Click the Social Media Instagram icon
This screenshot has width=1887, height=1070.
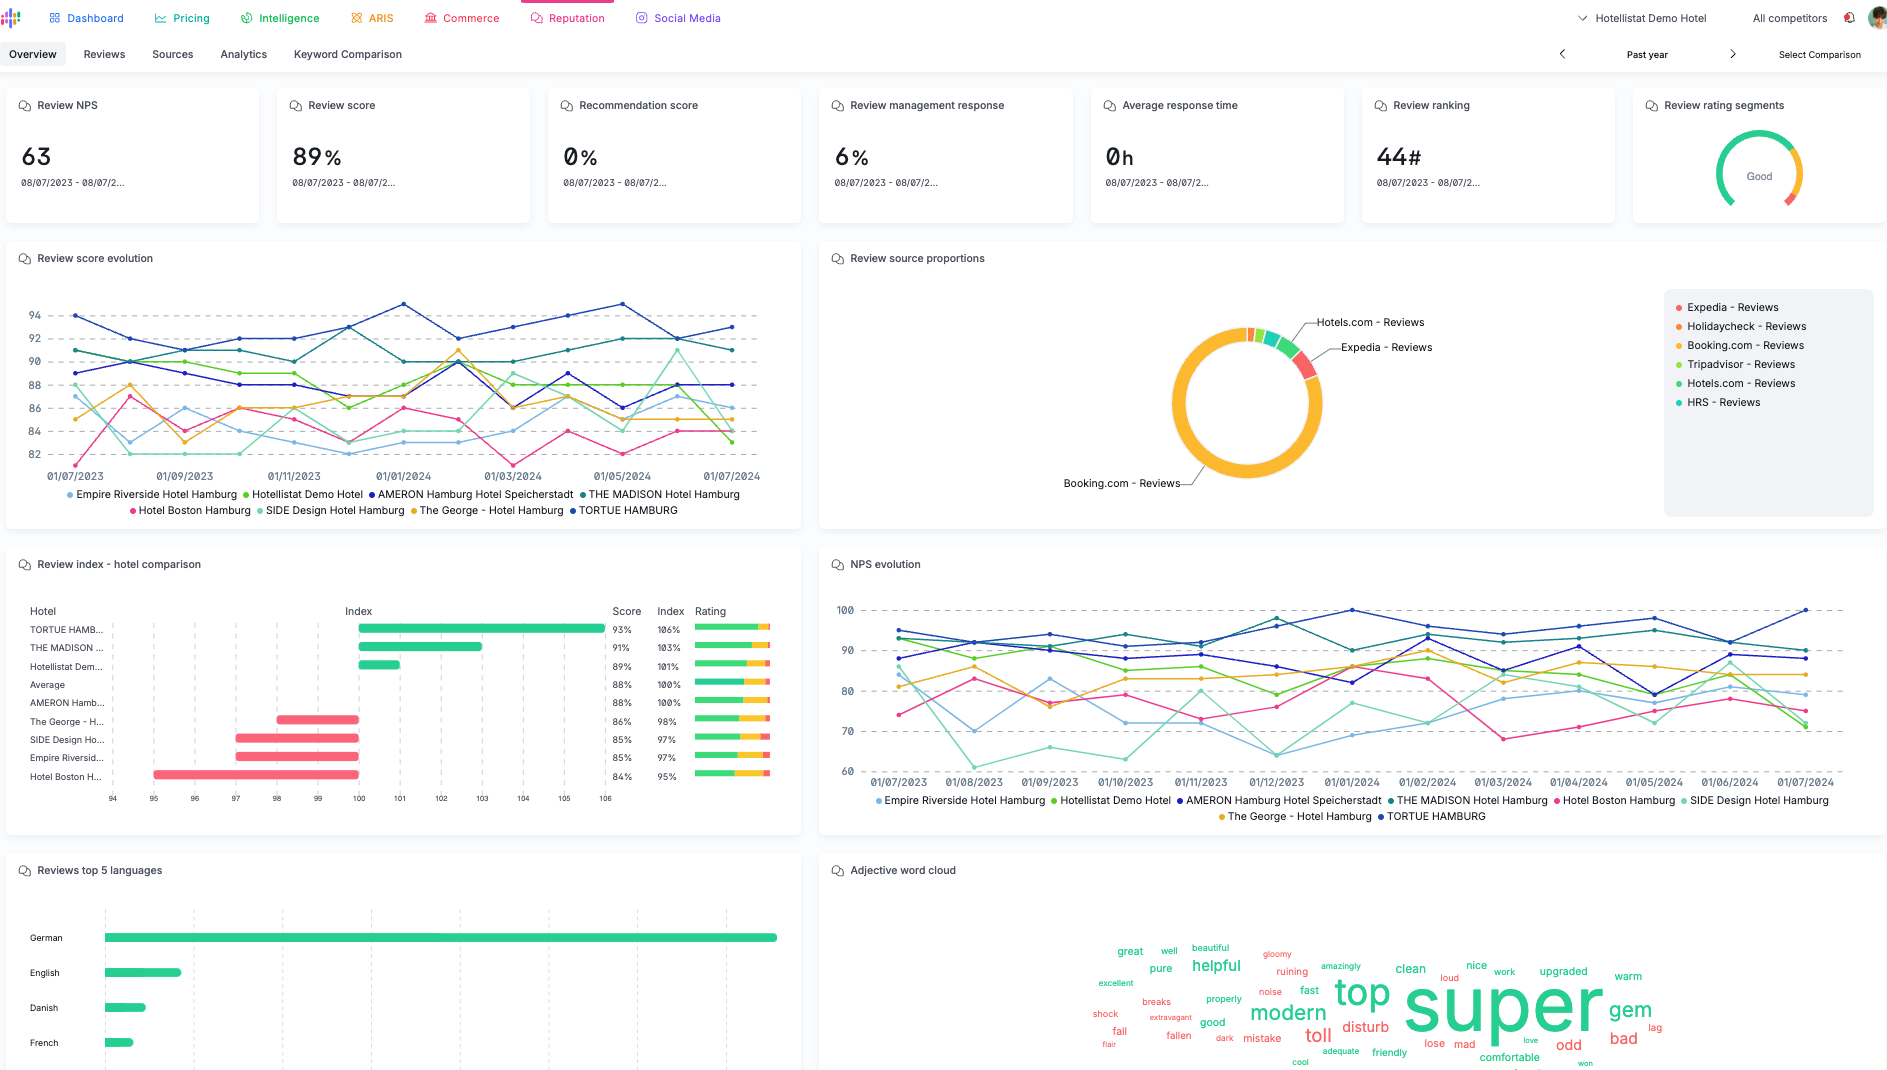click(642, 18)
